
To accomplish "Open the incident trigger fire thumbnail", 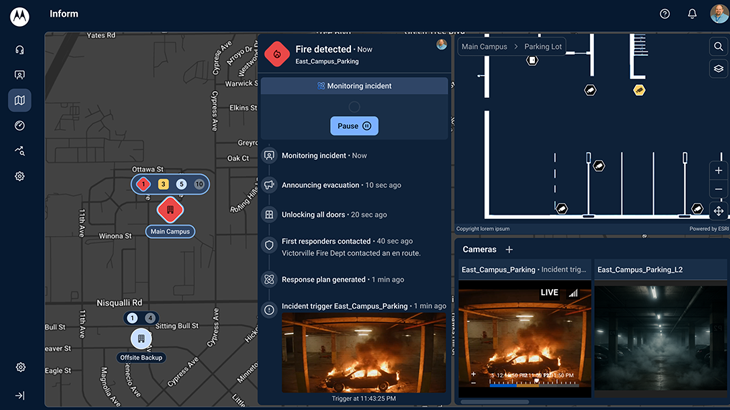I will (x=363, y=352).
